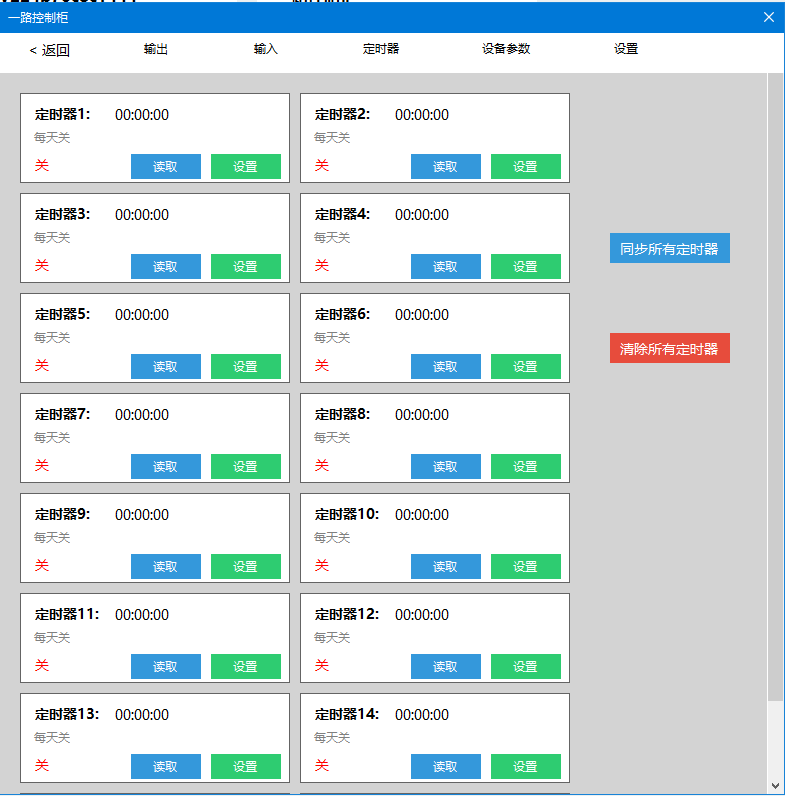Click the < 返回 back button
Viewport: 785px width, 796px height.
50,50
